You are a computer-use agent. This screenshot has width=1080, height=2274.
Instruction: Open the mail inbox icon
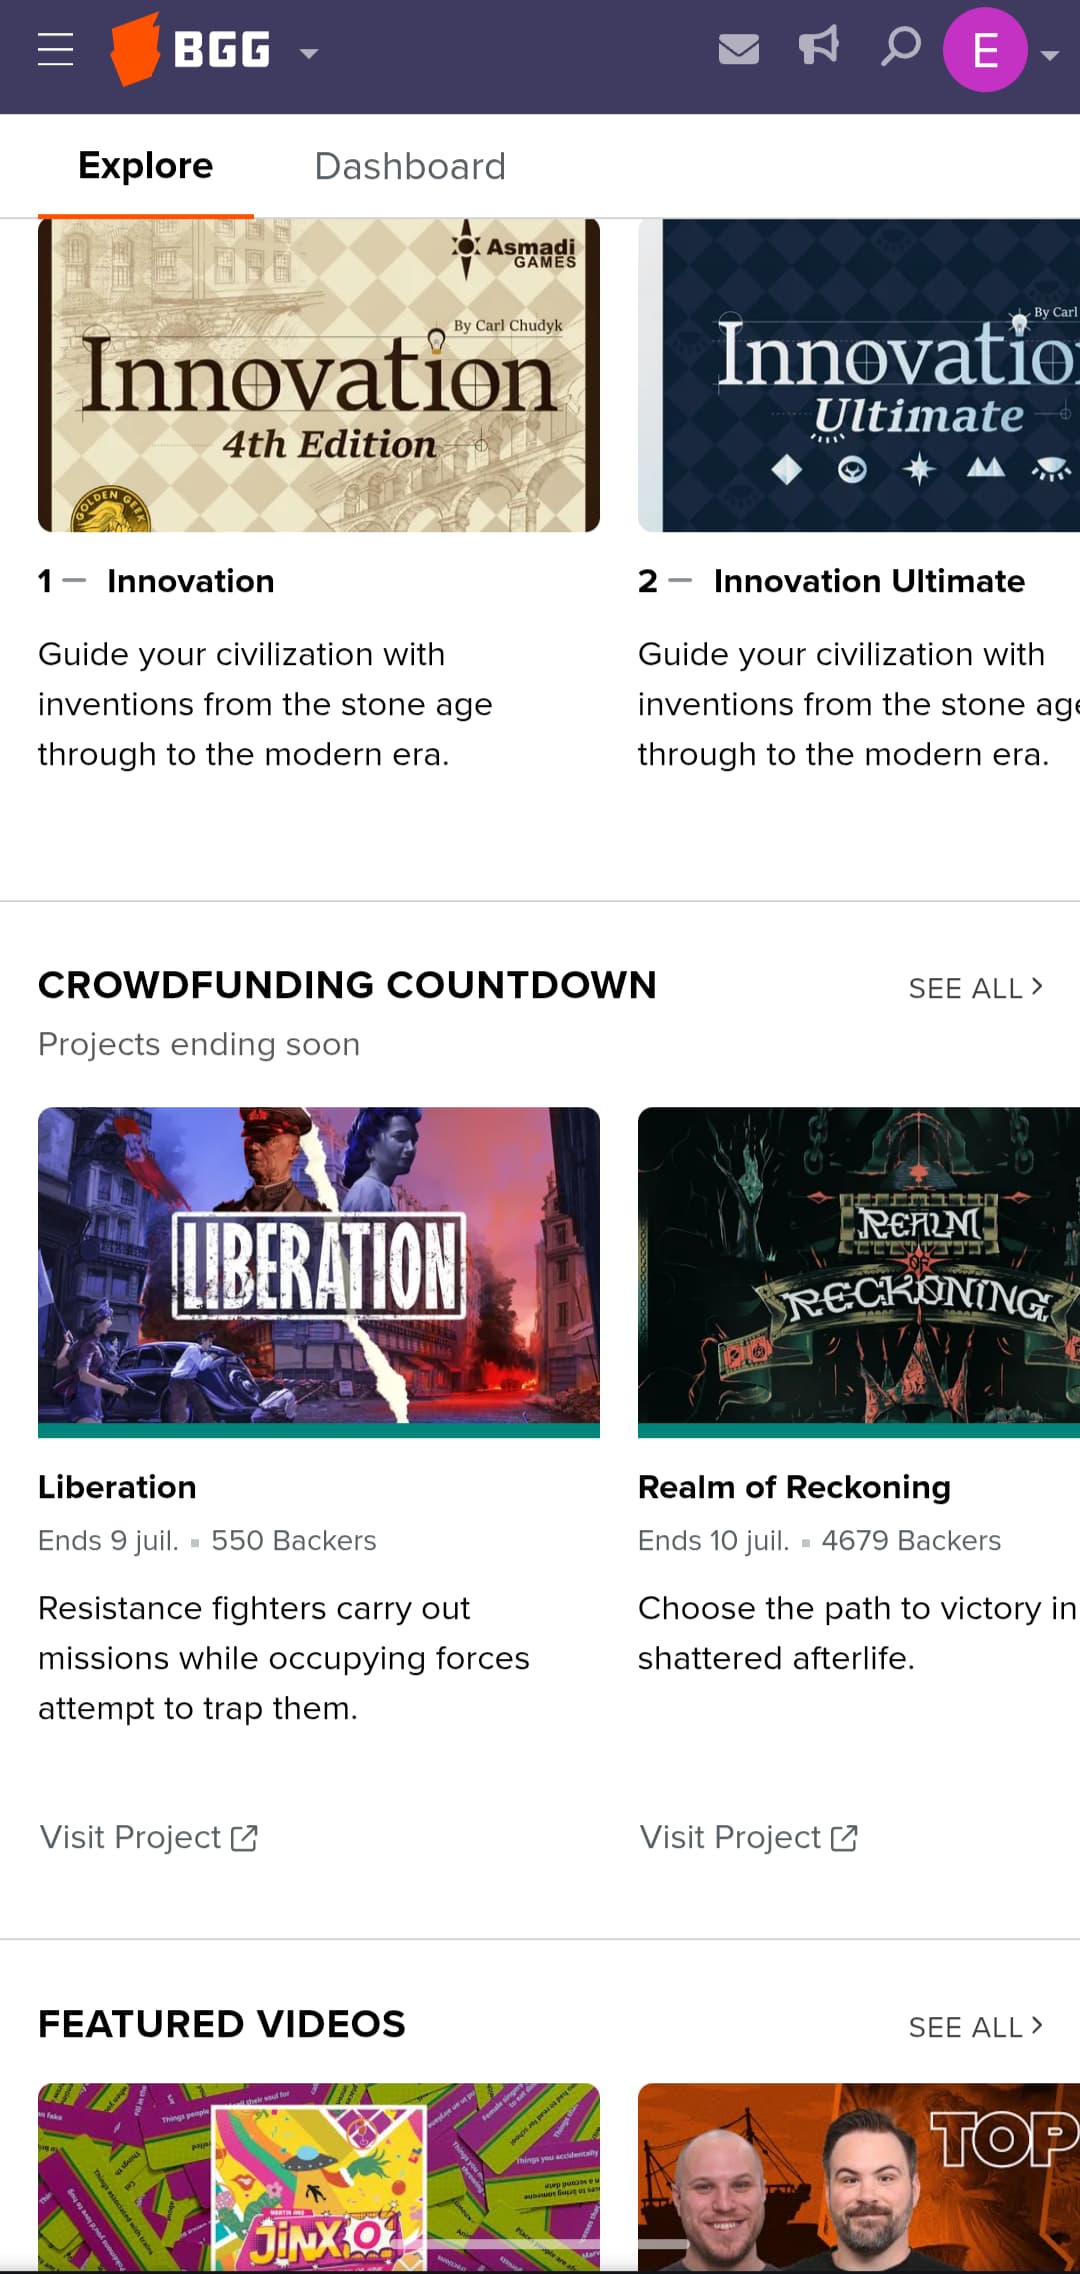tap(739, 49)
